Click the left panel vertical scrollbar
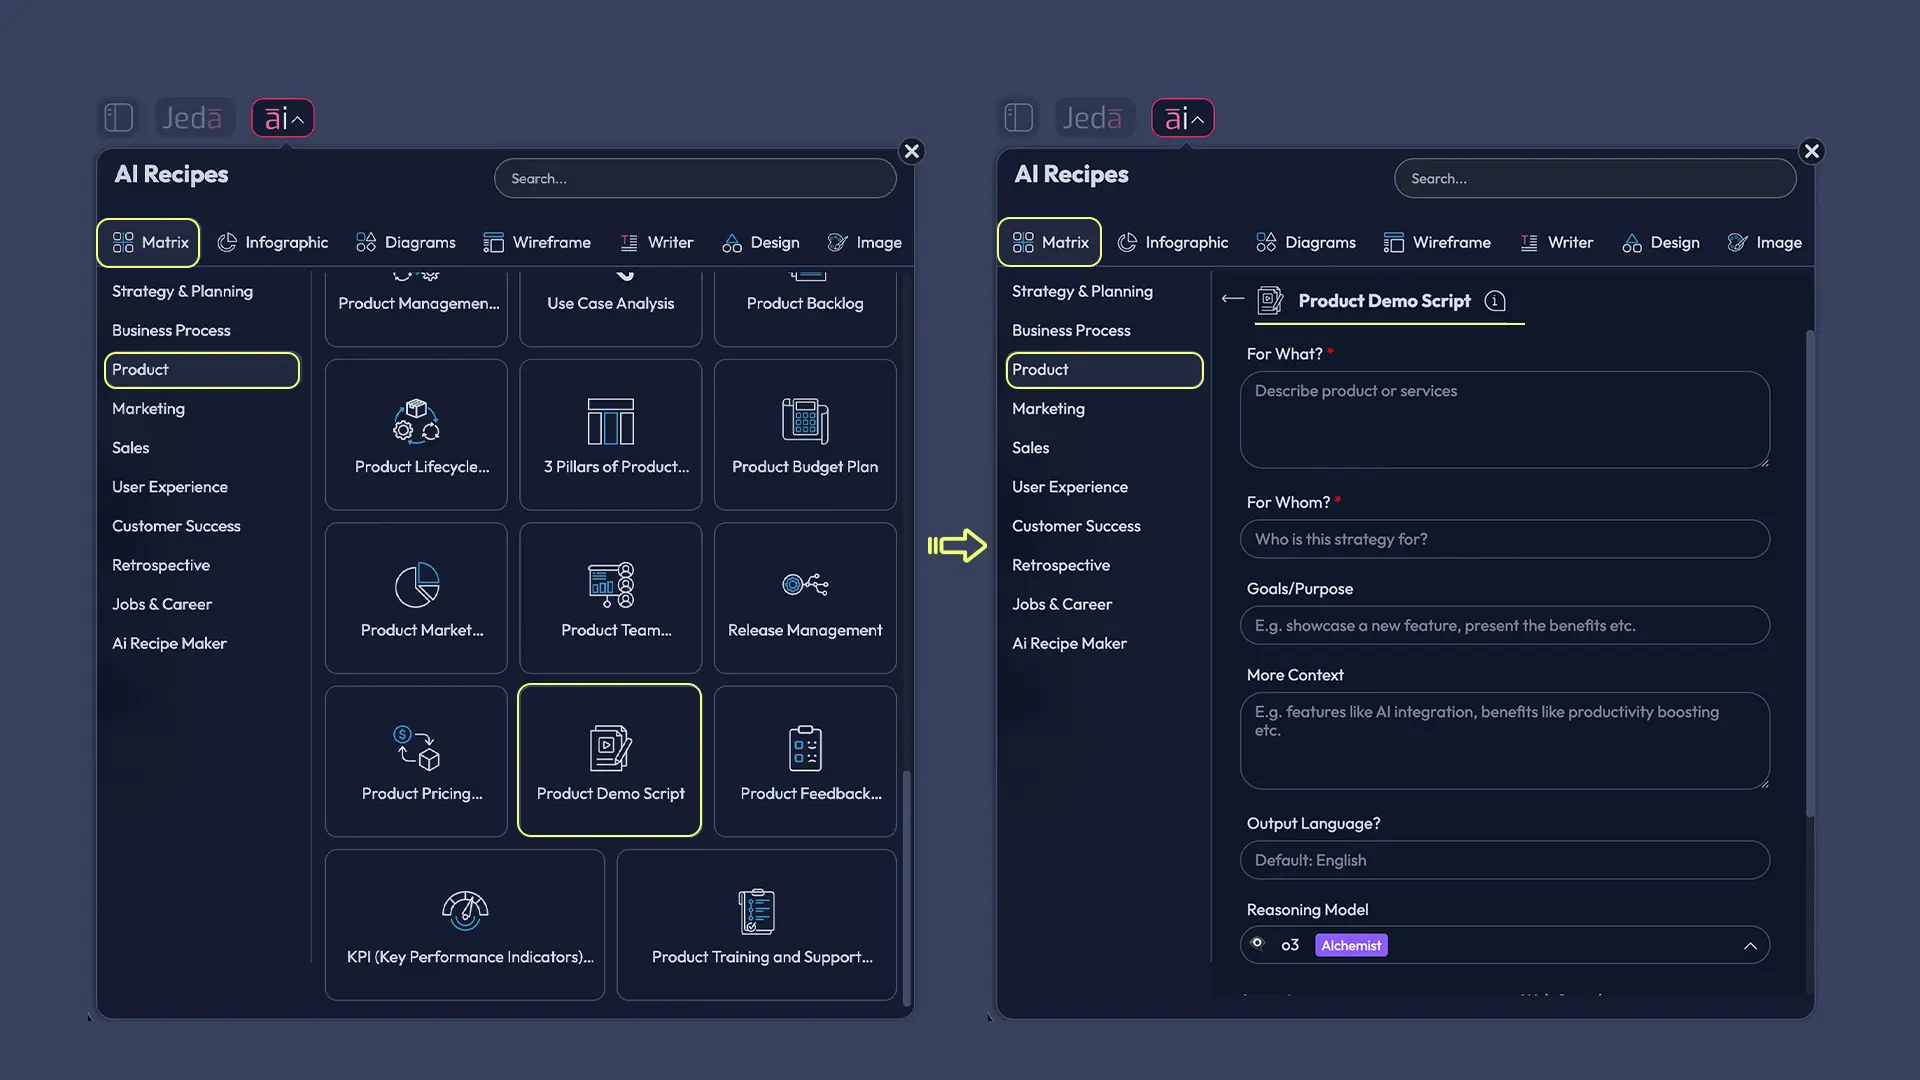Image resolution: width=1920 pixels, height=1080 pixels. tap(906, 888)
